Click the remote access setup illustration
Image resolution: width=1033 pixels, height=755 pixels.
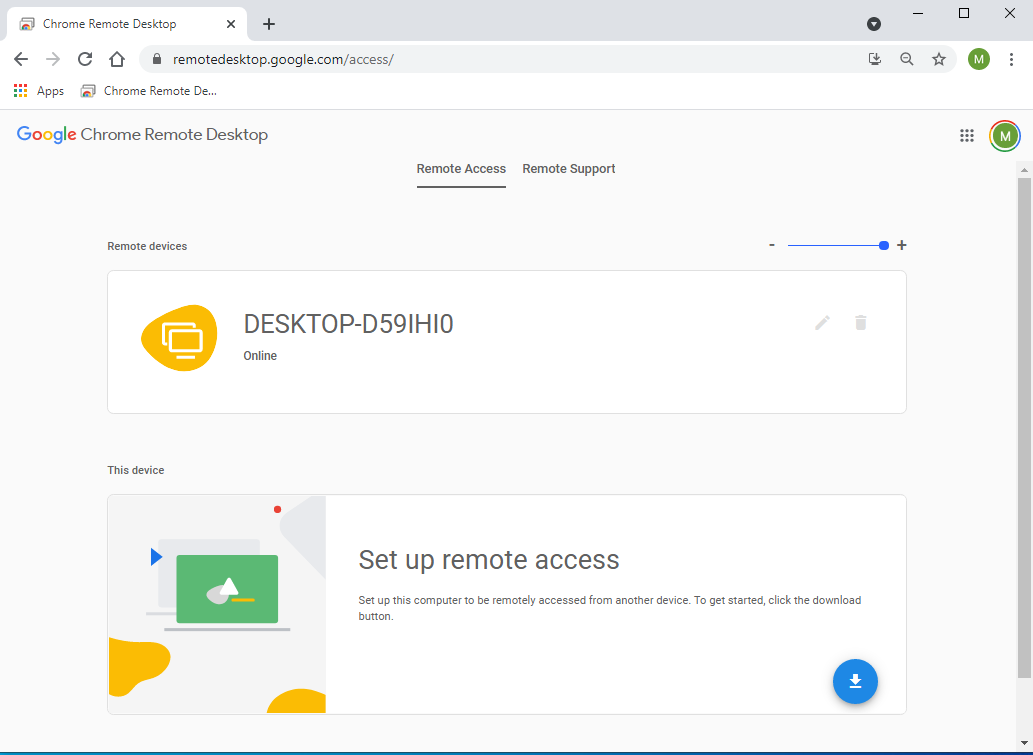point(217,604)
